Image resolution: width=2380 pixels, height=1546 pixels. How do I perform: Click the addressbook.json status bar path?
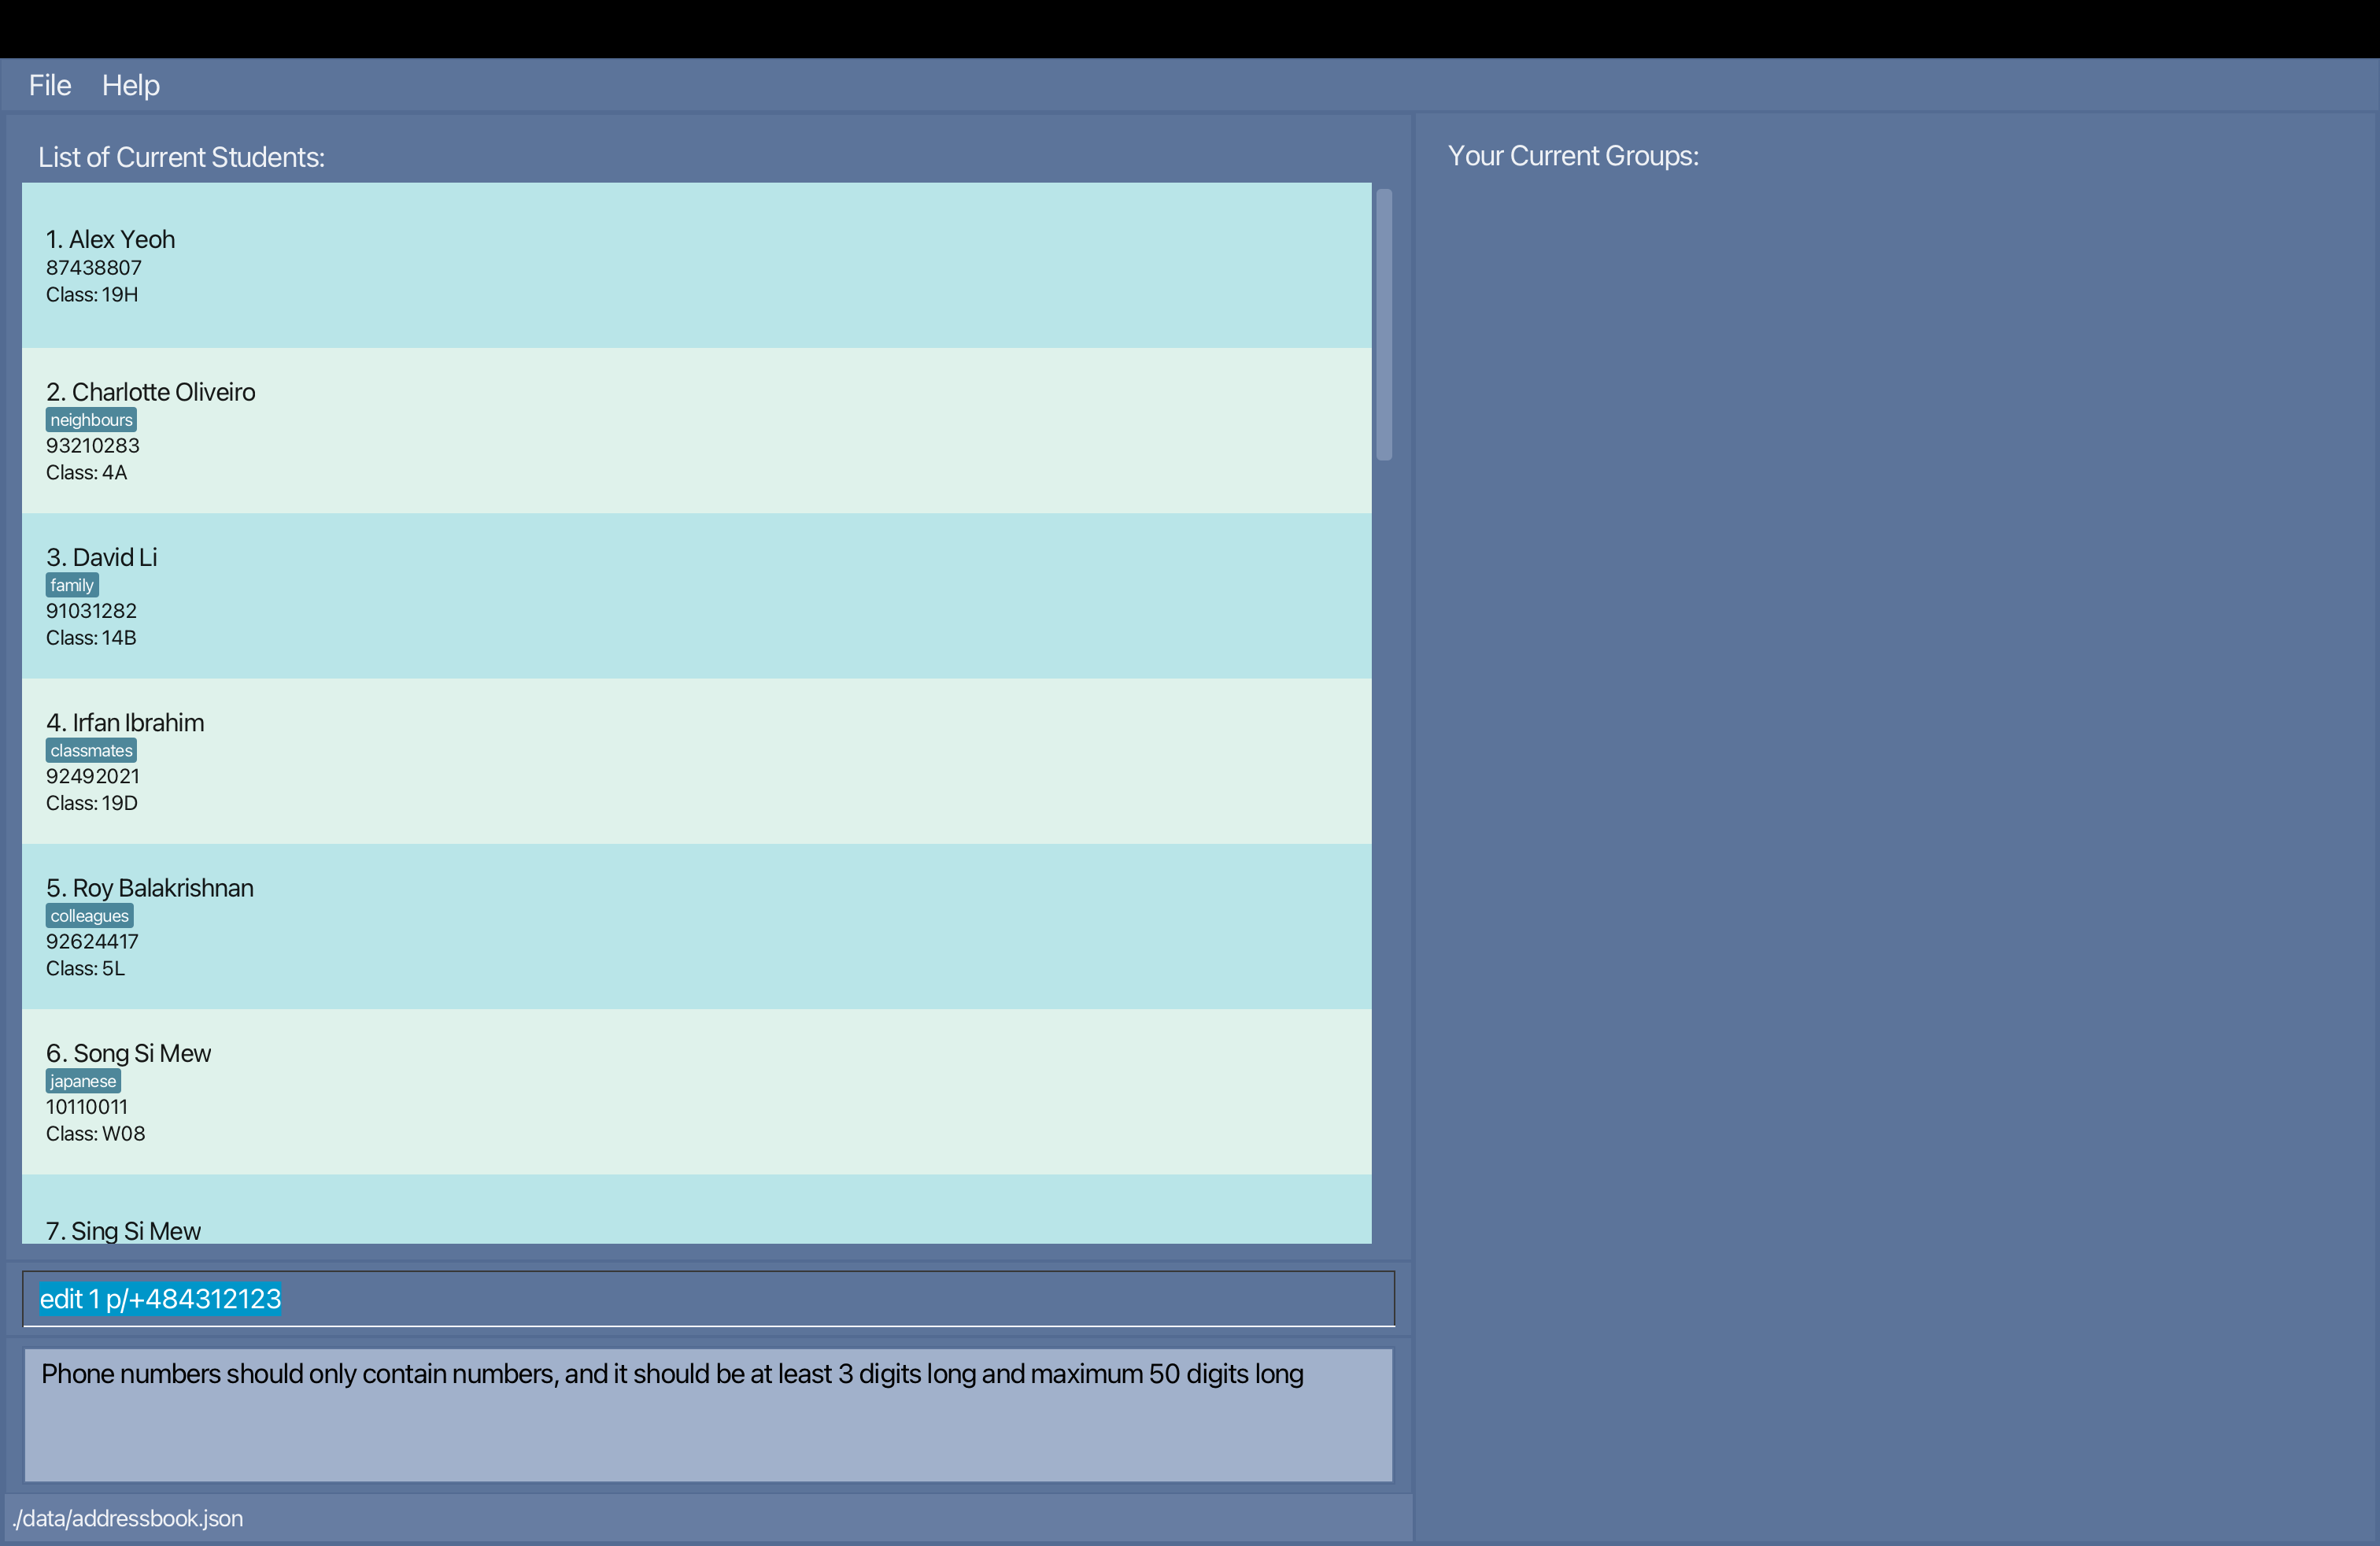tap(128, 1518)
